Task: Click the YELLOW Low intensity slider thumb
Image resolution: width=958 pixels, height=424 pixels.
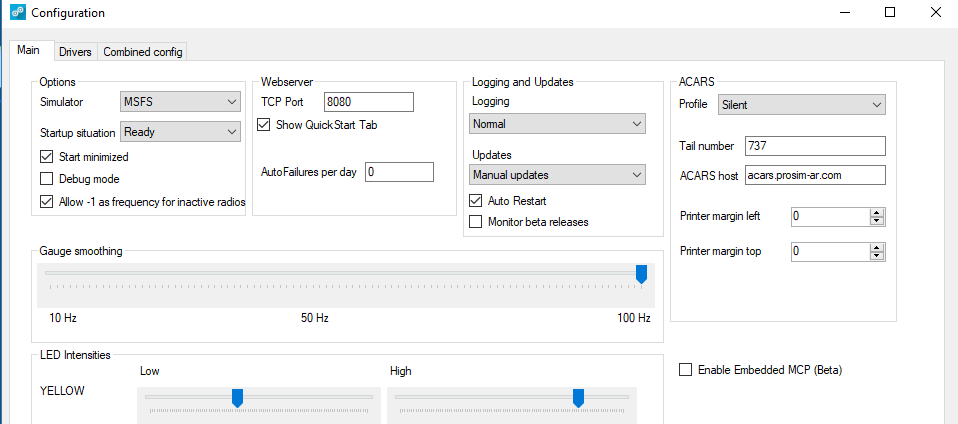Action: tap(238, 398)
